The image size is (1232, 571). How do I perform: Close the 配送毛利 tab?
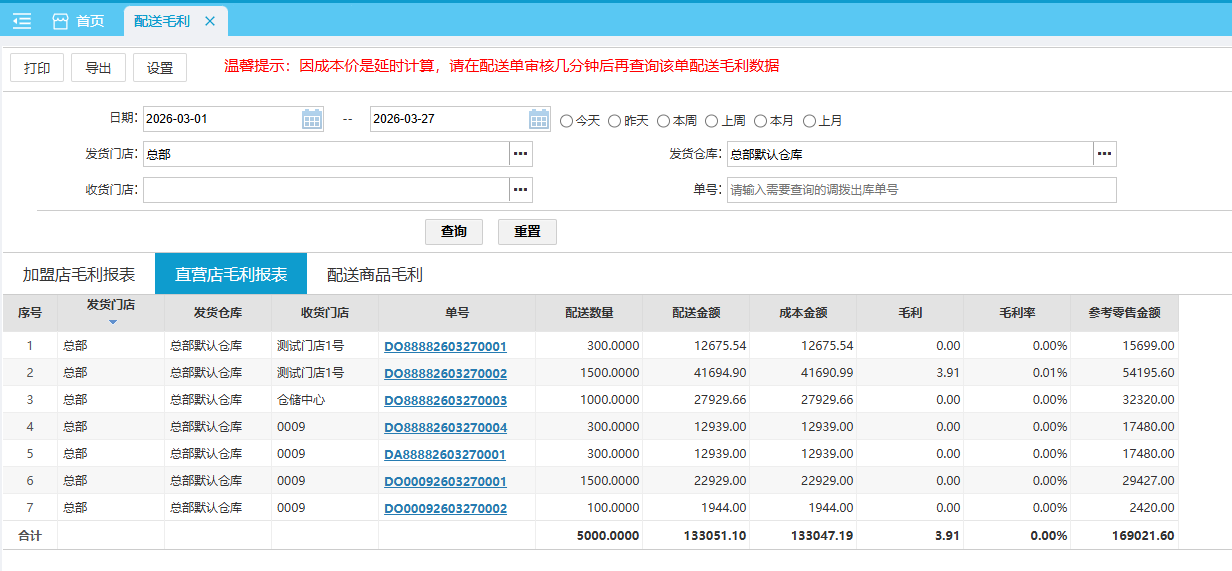tap(209, 21)
